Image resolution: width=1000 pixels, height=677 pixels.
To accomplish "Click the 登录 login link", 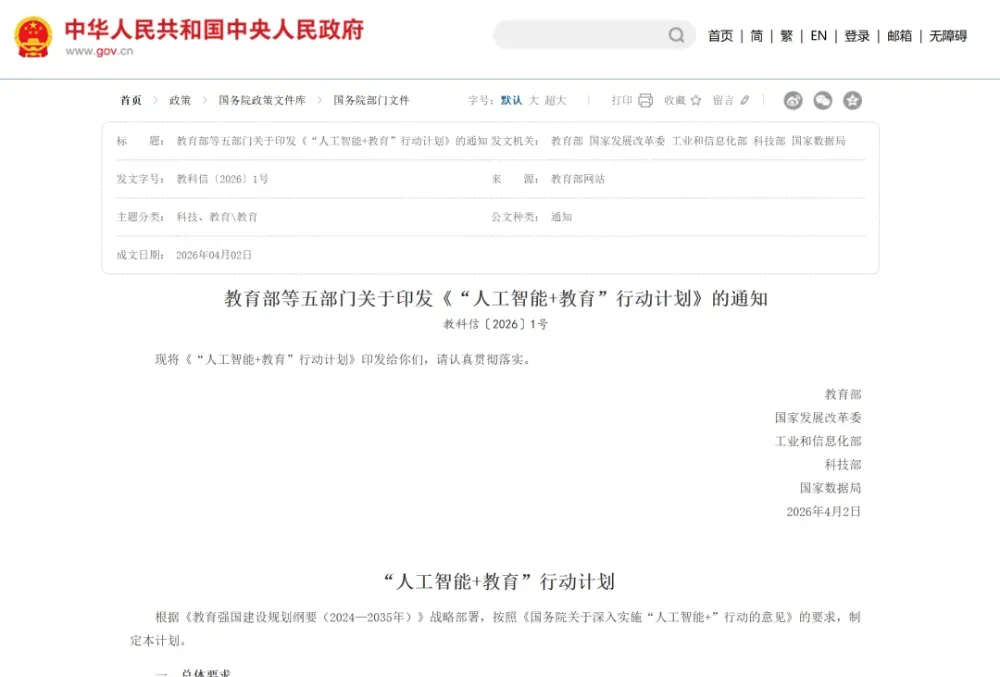I will pos(856,34).
